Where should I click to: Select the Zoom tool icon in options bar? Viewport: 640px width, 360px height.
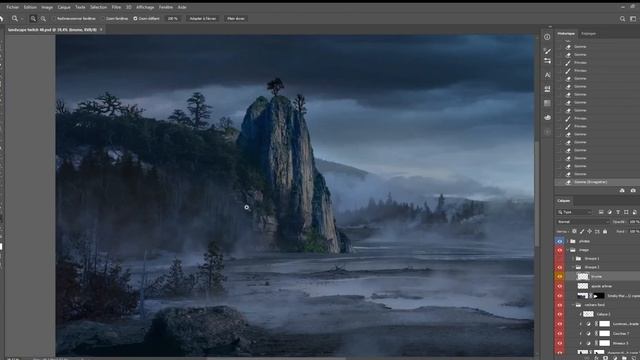point(15,18)
